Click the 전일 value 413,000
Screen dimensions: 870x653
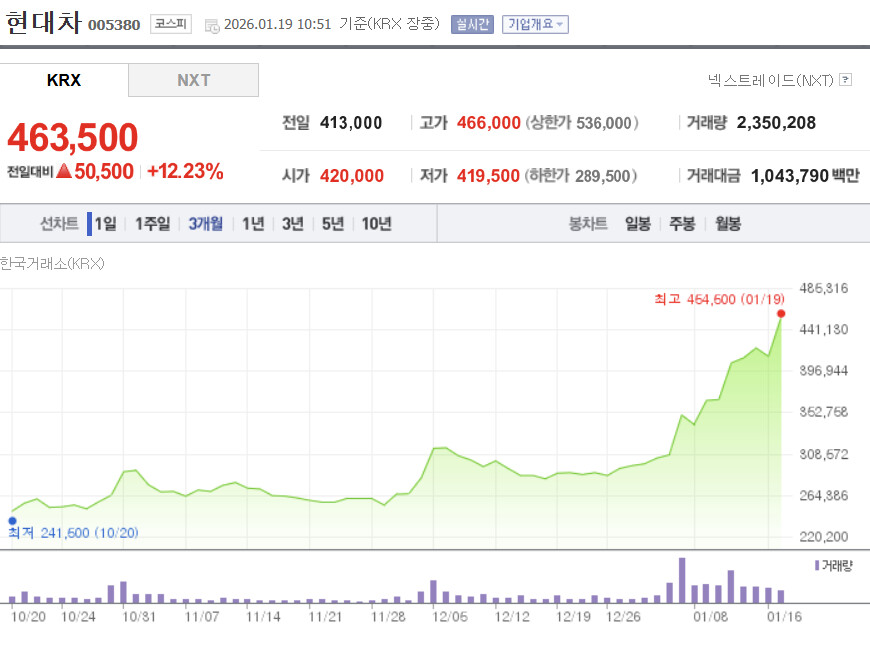tap(351, 123)
